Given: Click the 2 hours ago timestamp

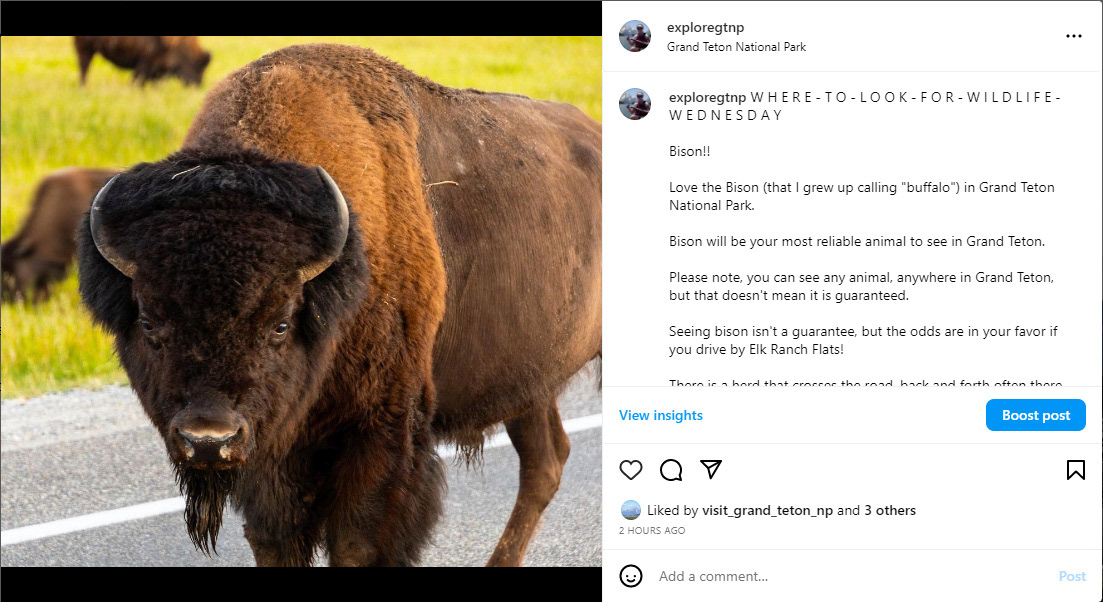Looking at the screenshot, I should (652, 531).
